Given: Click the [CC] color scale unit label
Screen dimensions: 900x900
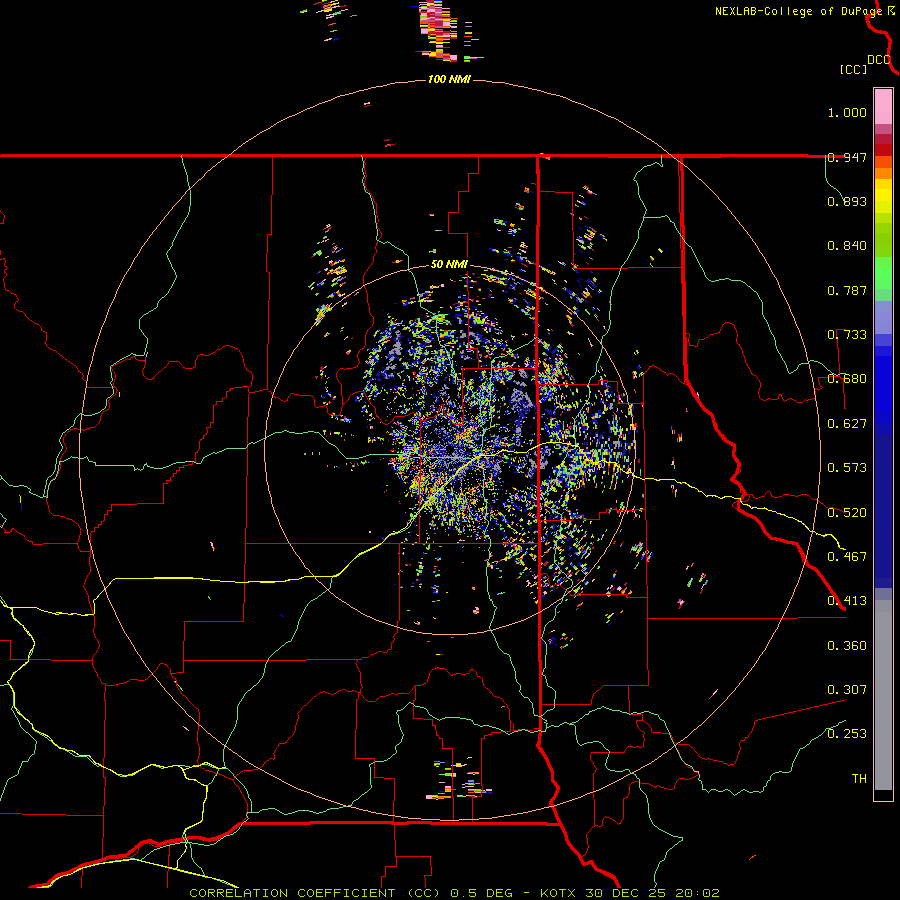Looking at the screenshot, I should (853, 69).
